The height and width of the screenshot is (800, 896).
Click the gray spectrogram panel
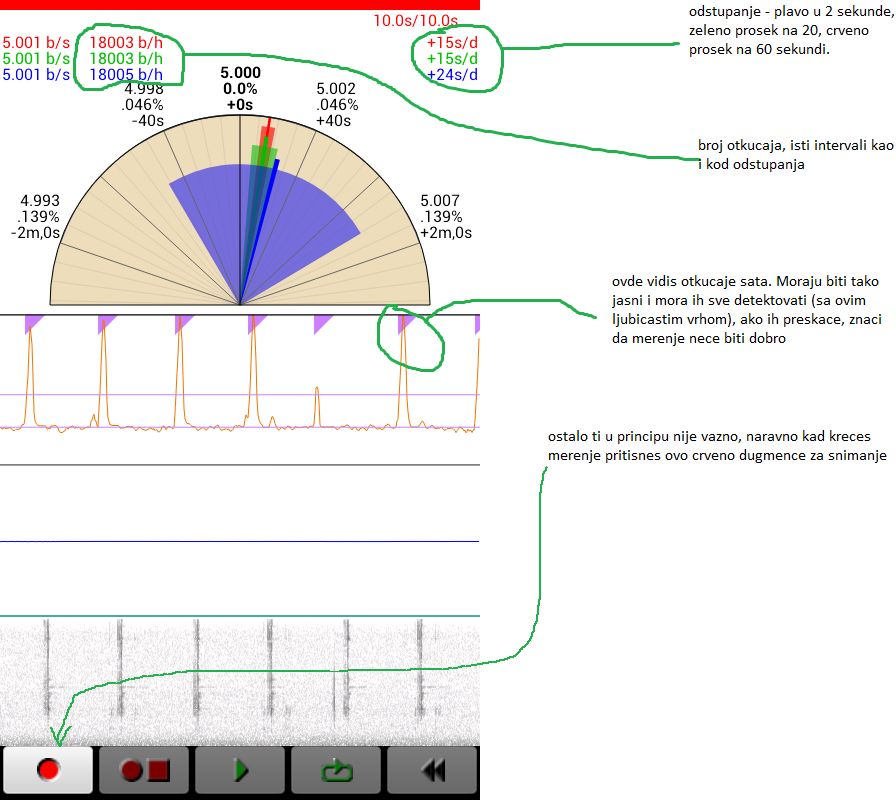(x=240, y=681)
